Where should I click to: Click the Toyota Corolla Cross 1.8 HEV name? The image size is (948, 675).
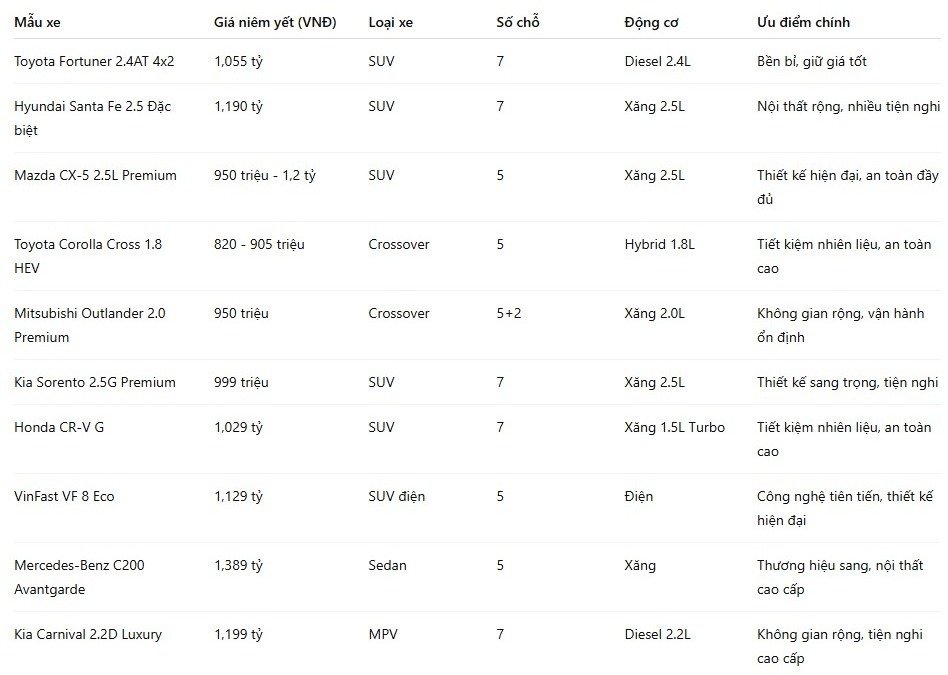pos(88,256)
